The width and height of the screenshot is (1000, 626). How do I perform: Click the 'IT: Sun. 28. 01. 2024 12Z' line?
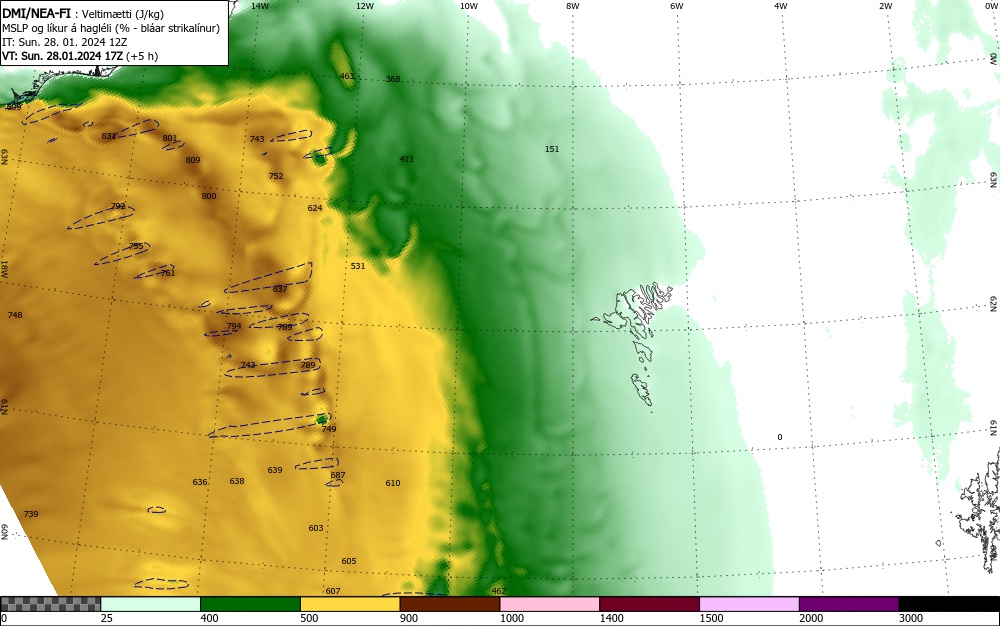point(64,42)
